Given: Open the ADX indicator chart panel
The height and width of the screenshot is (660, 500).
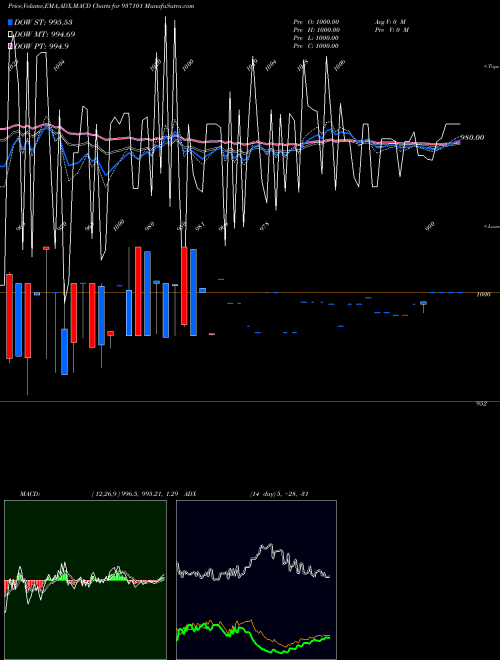Looking at the screenshot, I should [x=256, y=580].
